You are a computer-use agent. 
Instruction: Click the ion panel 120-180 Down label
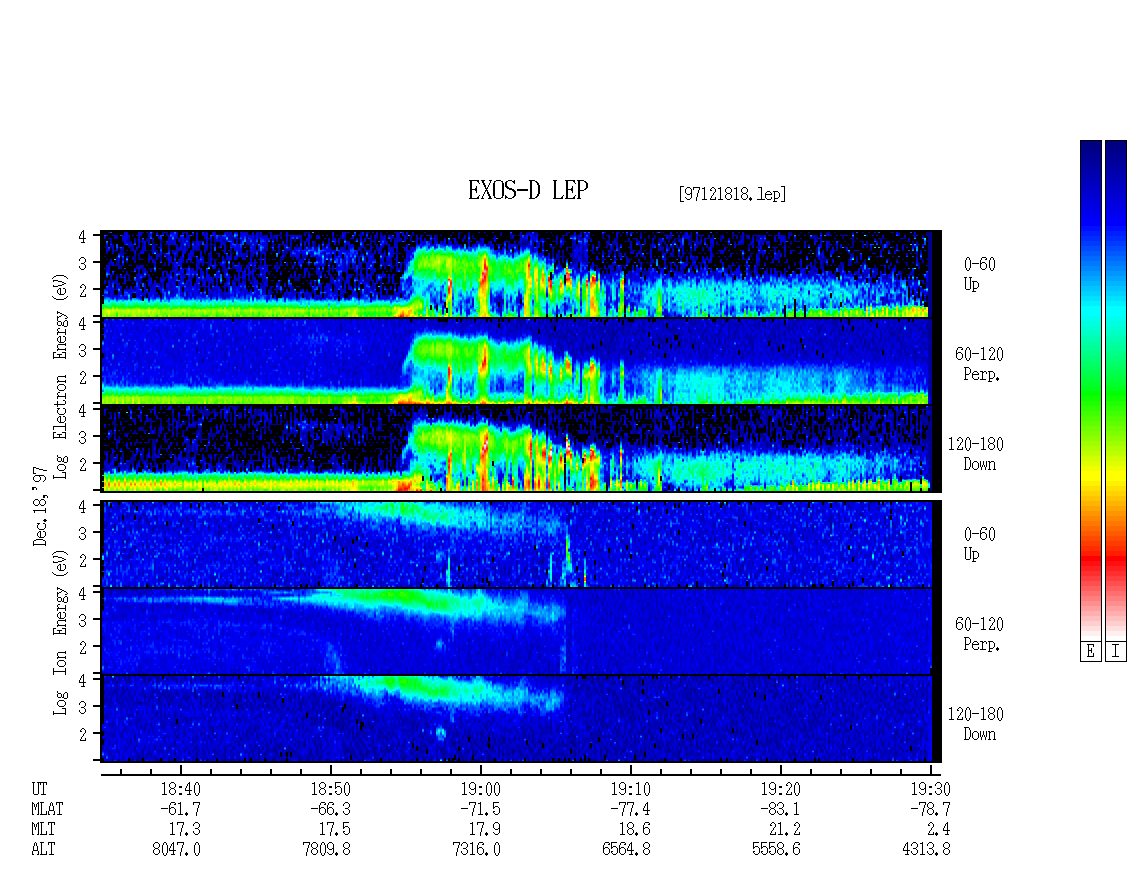[976, 724]
